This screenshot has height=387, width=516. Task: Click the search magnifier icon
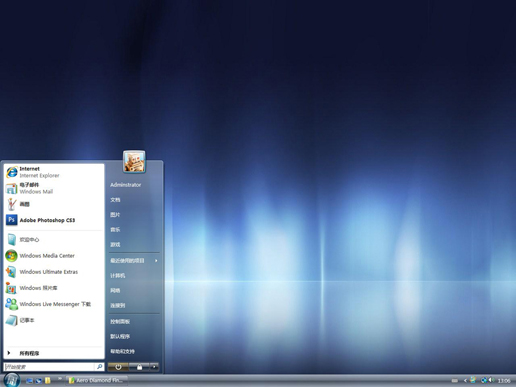[x=99, y=367]
